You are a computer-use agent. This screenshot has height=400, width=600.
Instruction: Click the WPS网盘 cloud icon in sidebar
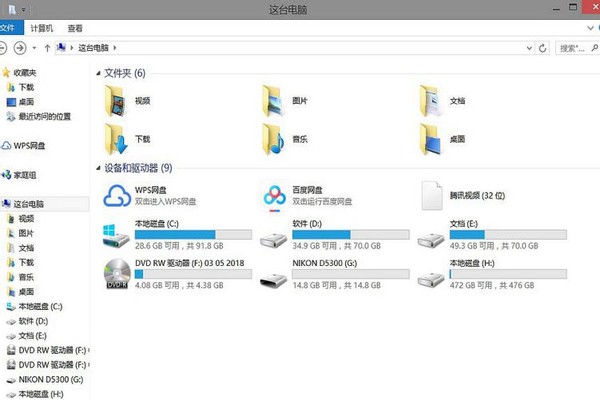6,145
